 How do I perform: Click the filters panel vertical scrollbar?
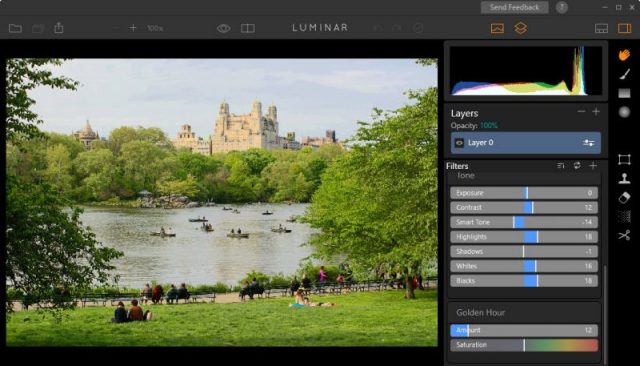(605, 314)
